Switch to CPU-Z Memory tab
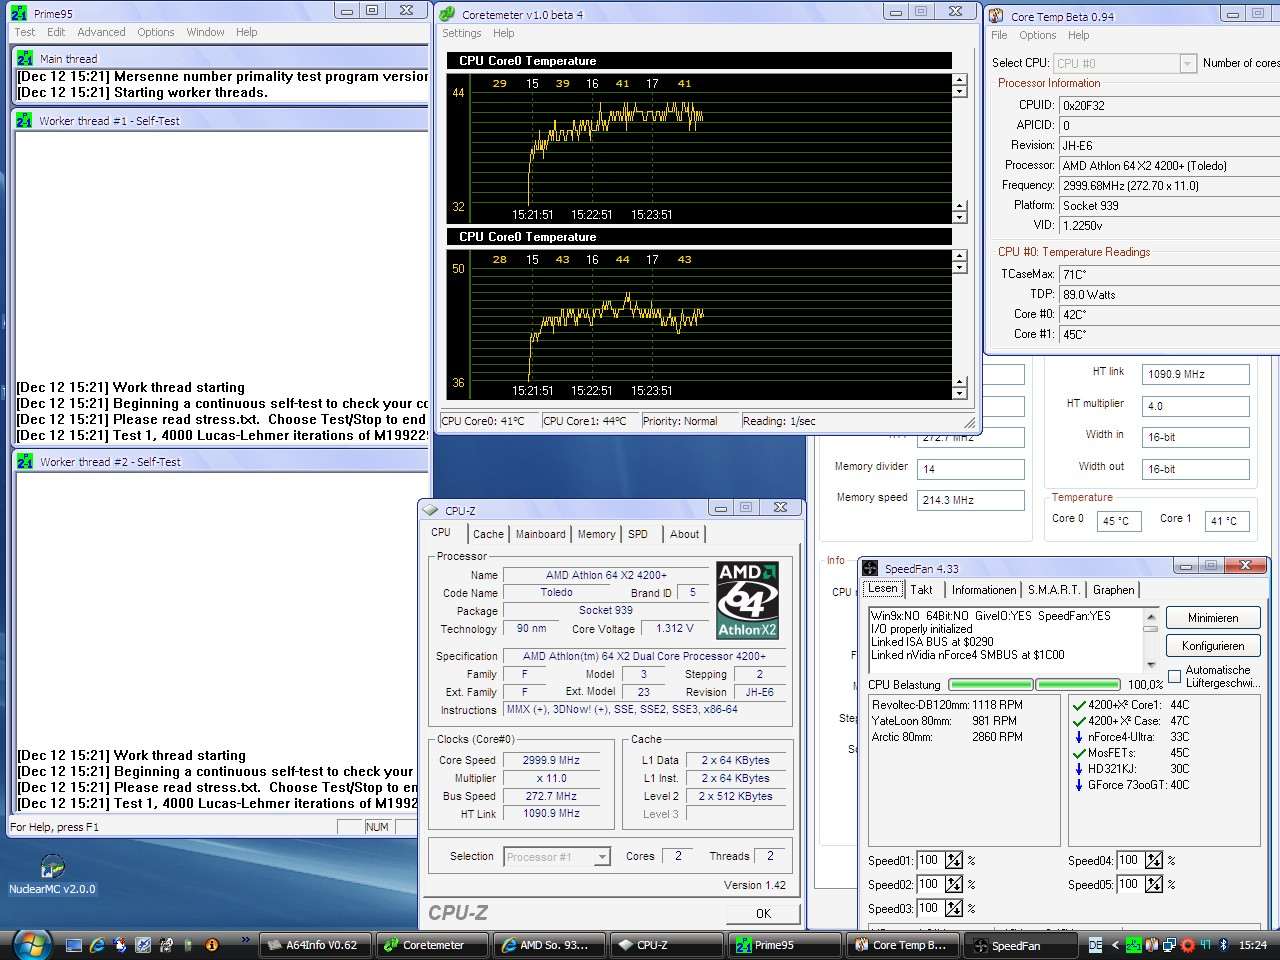This screenshot has width=1280, height=960. (597, 534)
